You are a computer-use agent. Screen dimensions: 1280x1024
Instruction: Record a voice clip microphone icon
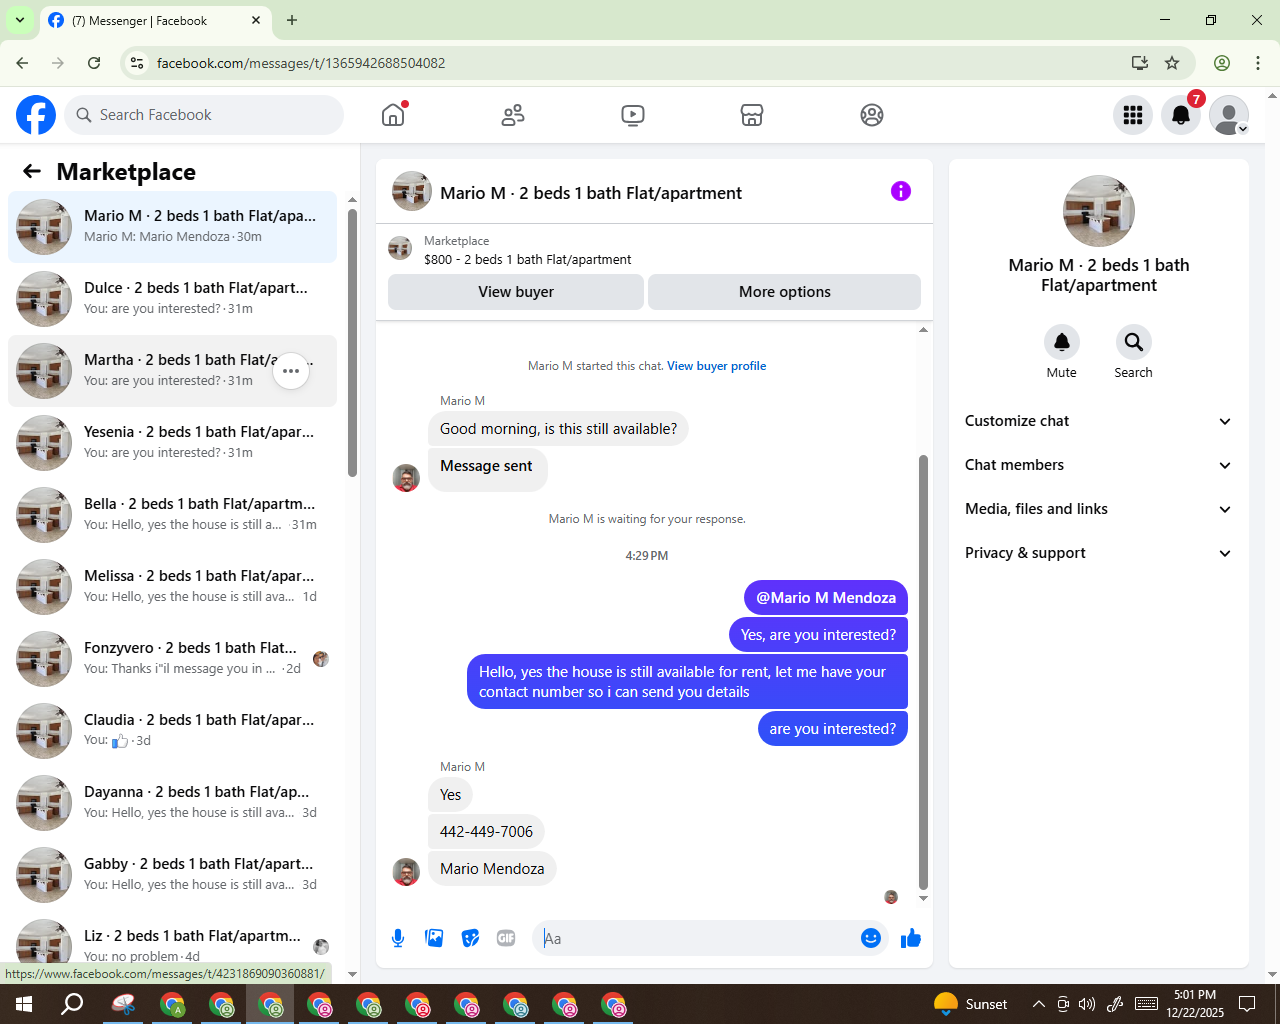point(398,938)
